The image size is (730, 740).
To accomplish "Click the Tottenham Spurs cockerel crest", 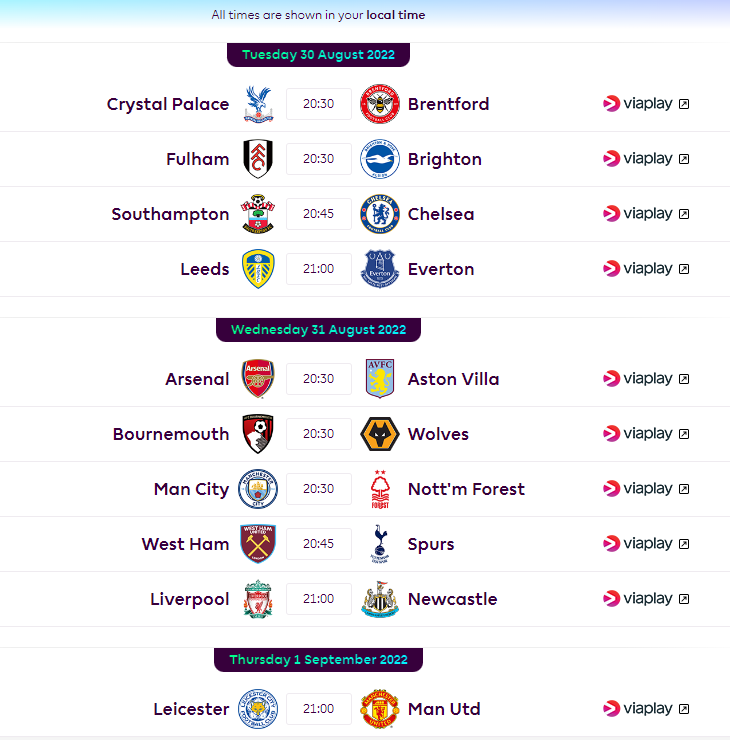I will coord(380,544).
